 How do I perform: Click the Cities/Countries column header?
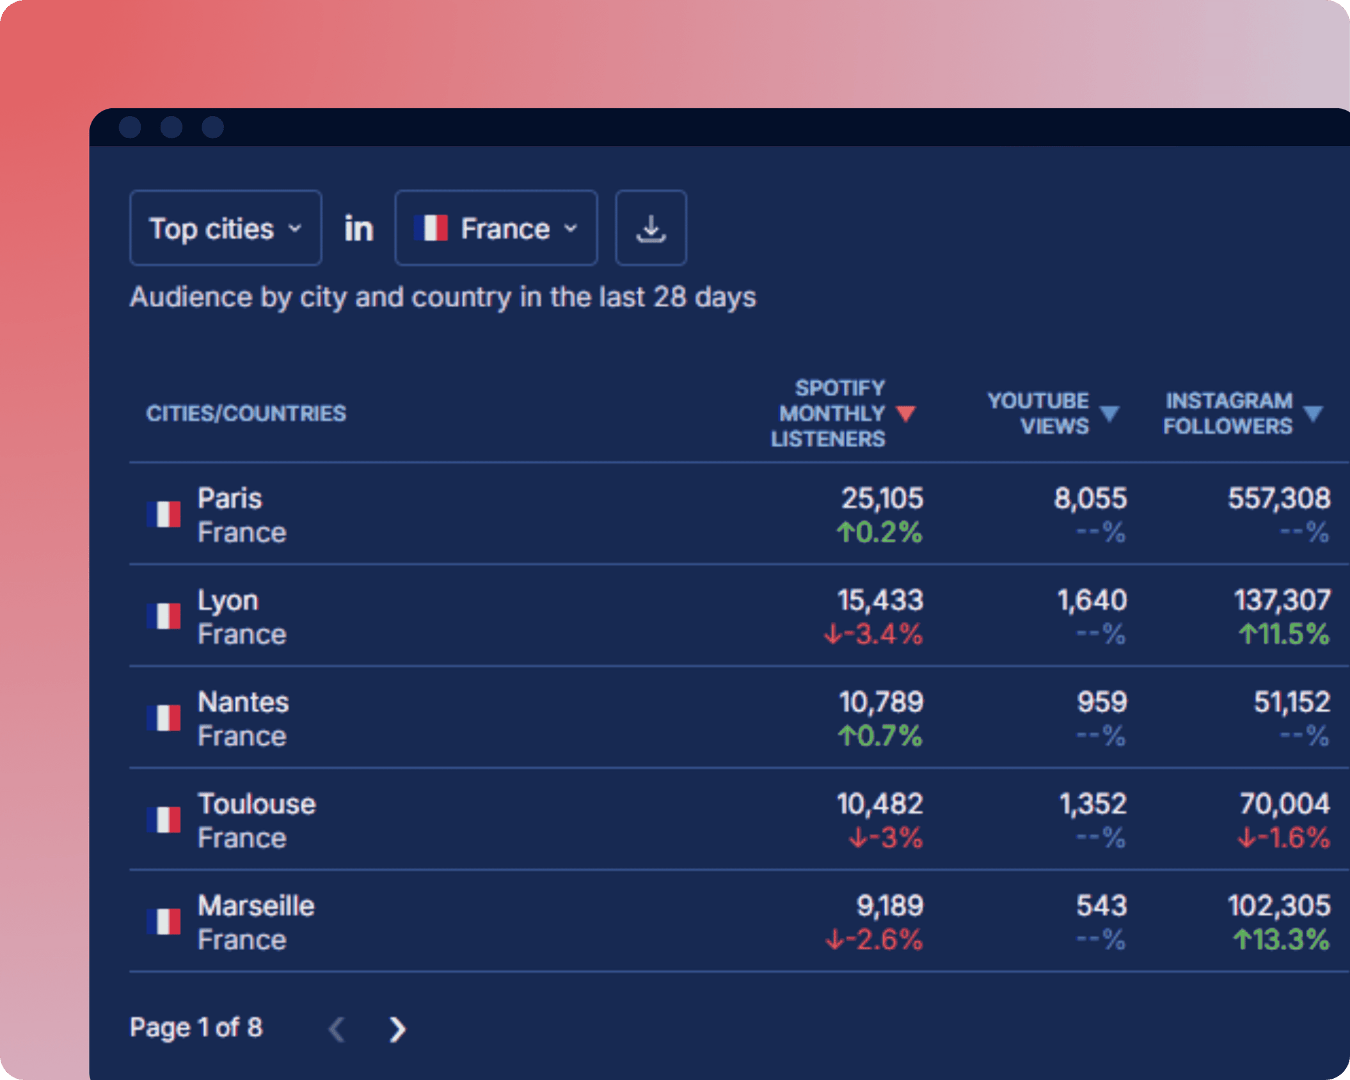click(246, 413)
